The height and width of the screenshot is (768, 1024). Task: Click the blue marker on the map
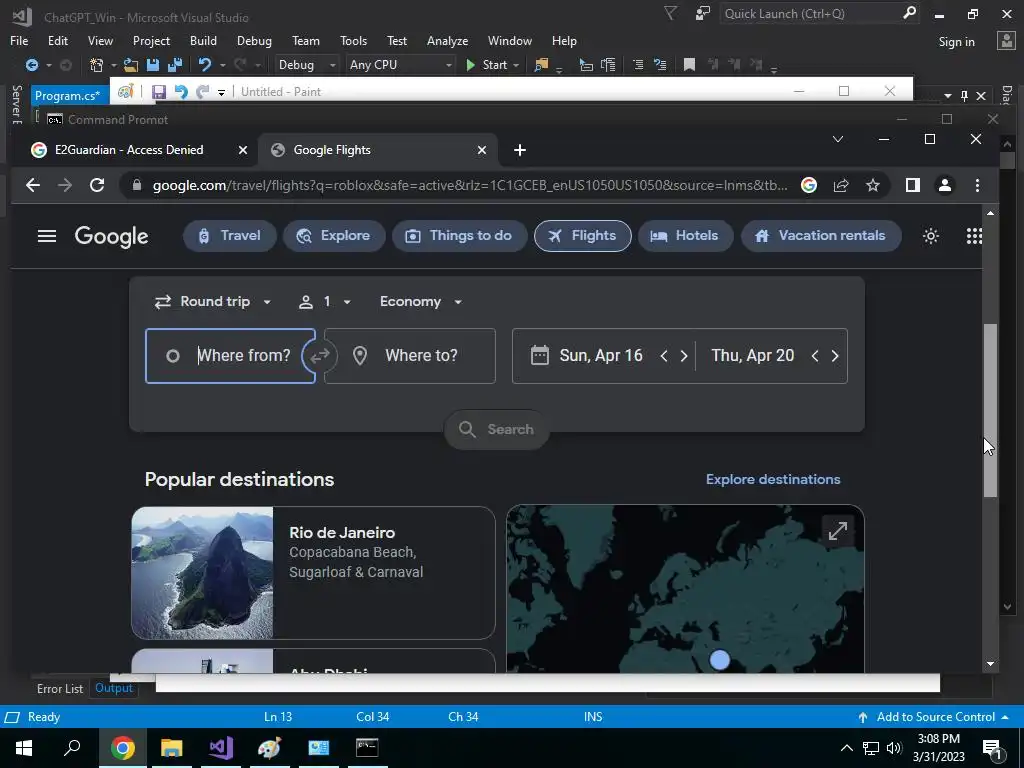coord(720,660)
